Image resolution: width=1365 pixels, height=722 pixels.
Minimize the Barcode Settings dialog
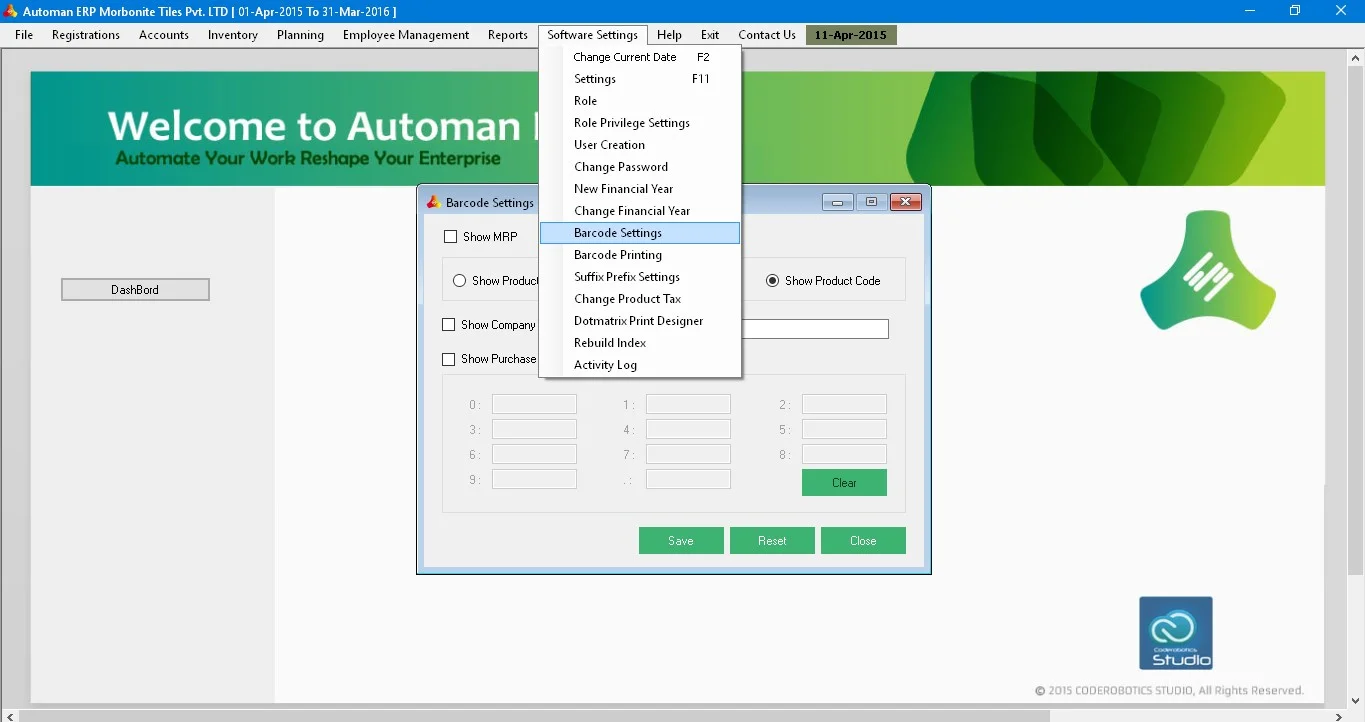coord(838,202)
